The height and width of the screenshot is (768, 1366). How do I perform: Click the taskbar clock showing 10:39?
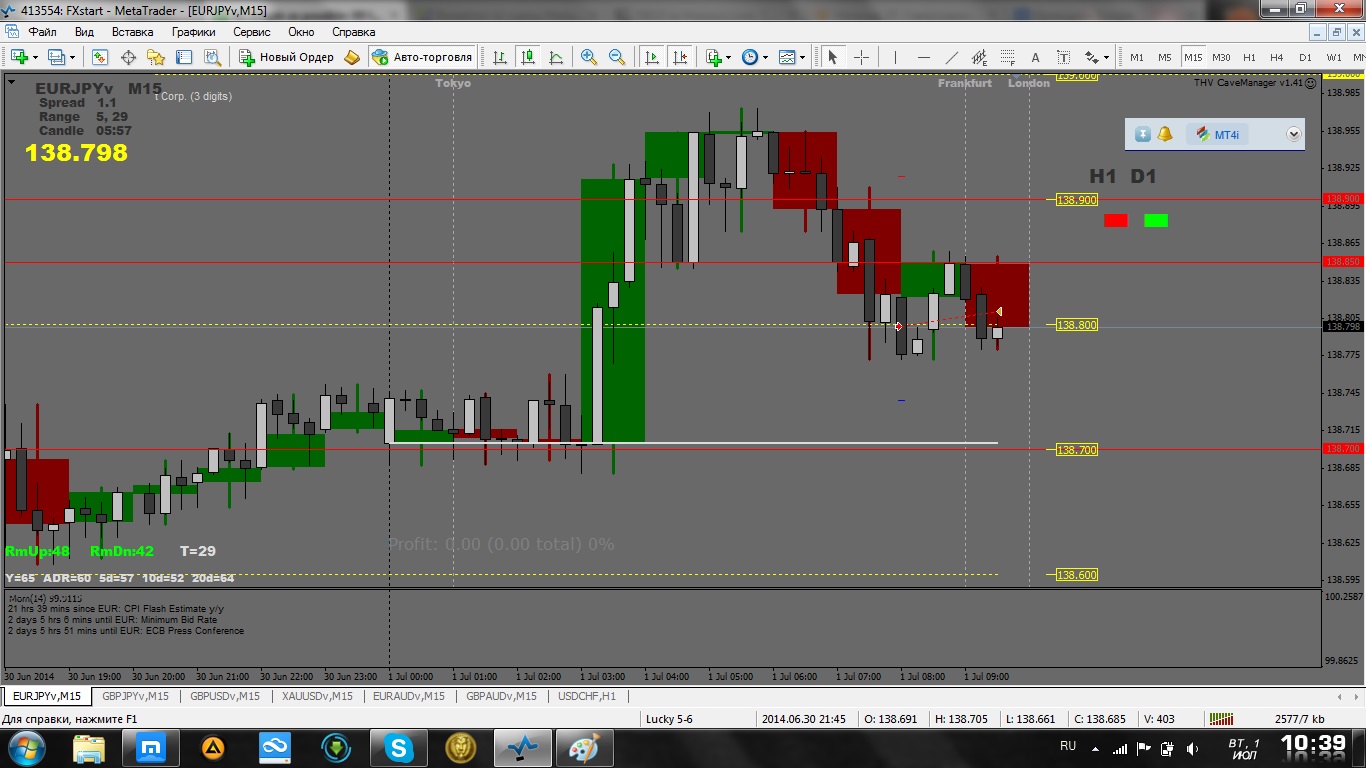point(1312,744)
